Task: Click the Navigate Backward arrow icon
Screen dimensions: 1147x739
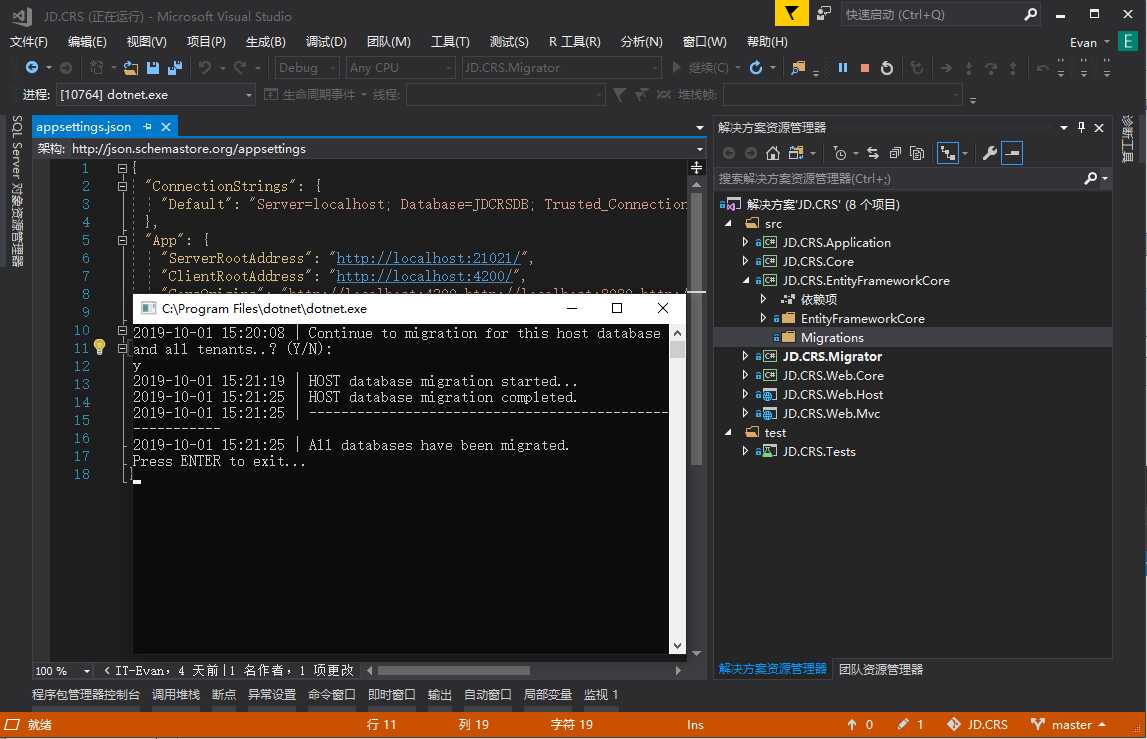Action: tap(31, 67)
